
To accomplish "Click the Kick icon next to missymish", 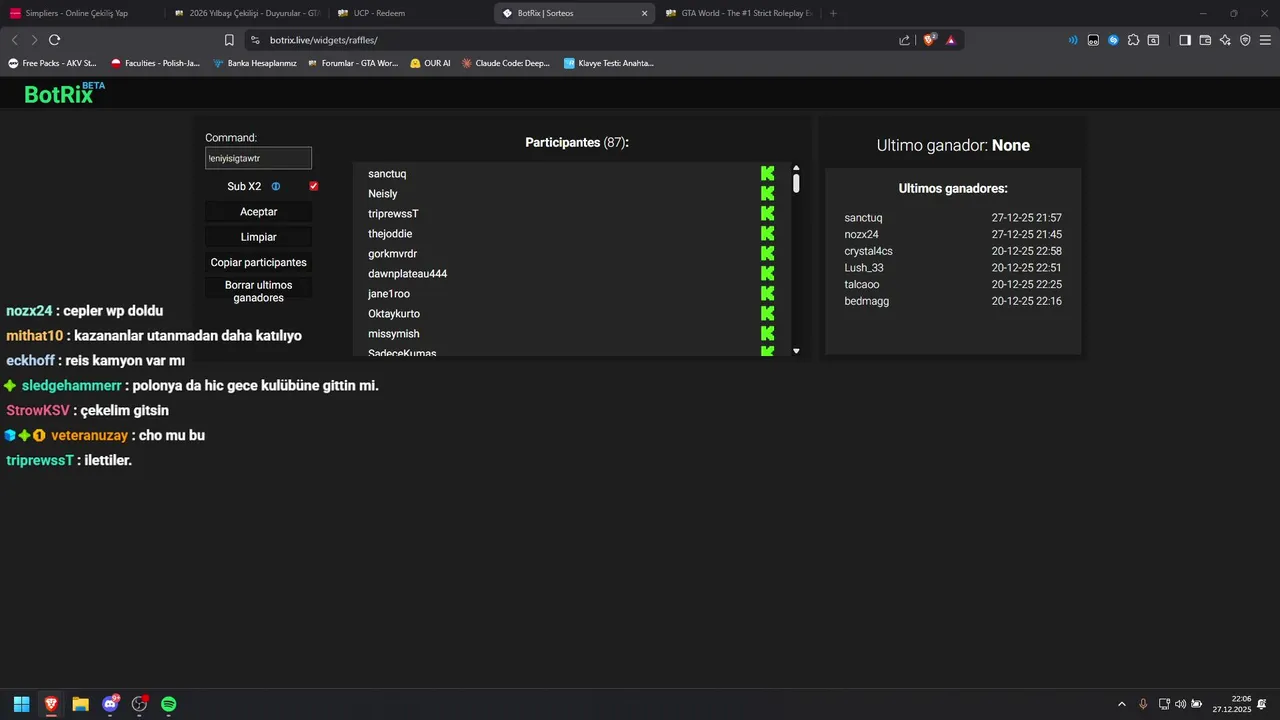I will coord(767,334).
